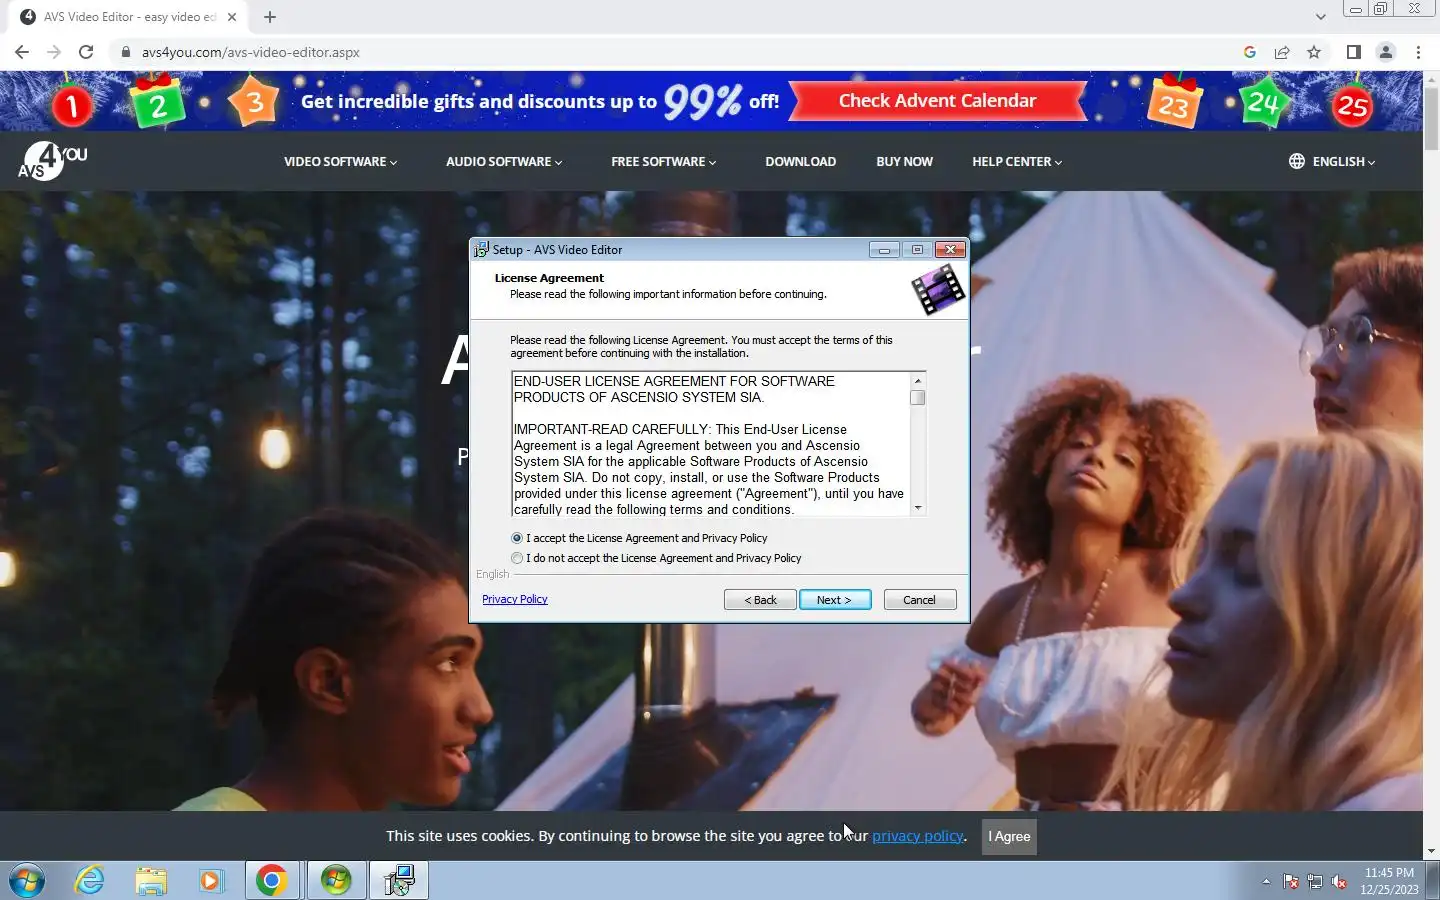This screenshot has width=1440, height=900.
Task: Click license agreement scrollbar thumb
Action: tap(917, 398)
